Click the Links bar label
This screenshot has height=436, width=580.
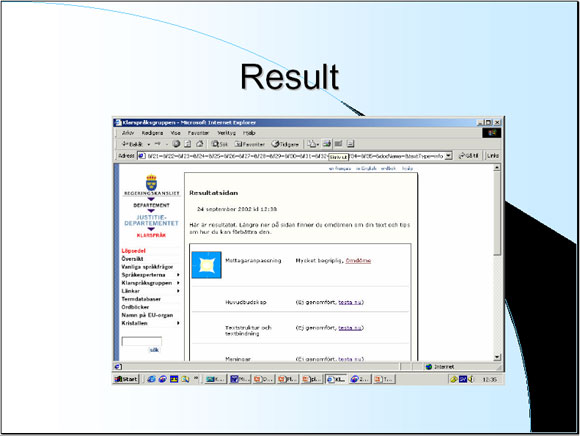pyautogui.click(x=493, y=156)
